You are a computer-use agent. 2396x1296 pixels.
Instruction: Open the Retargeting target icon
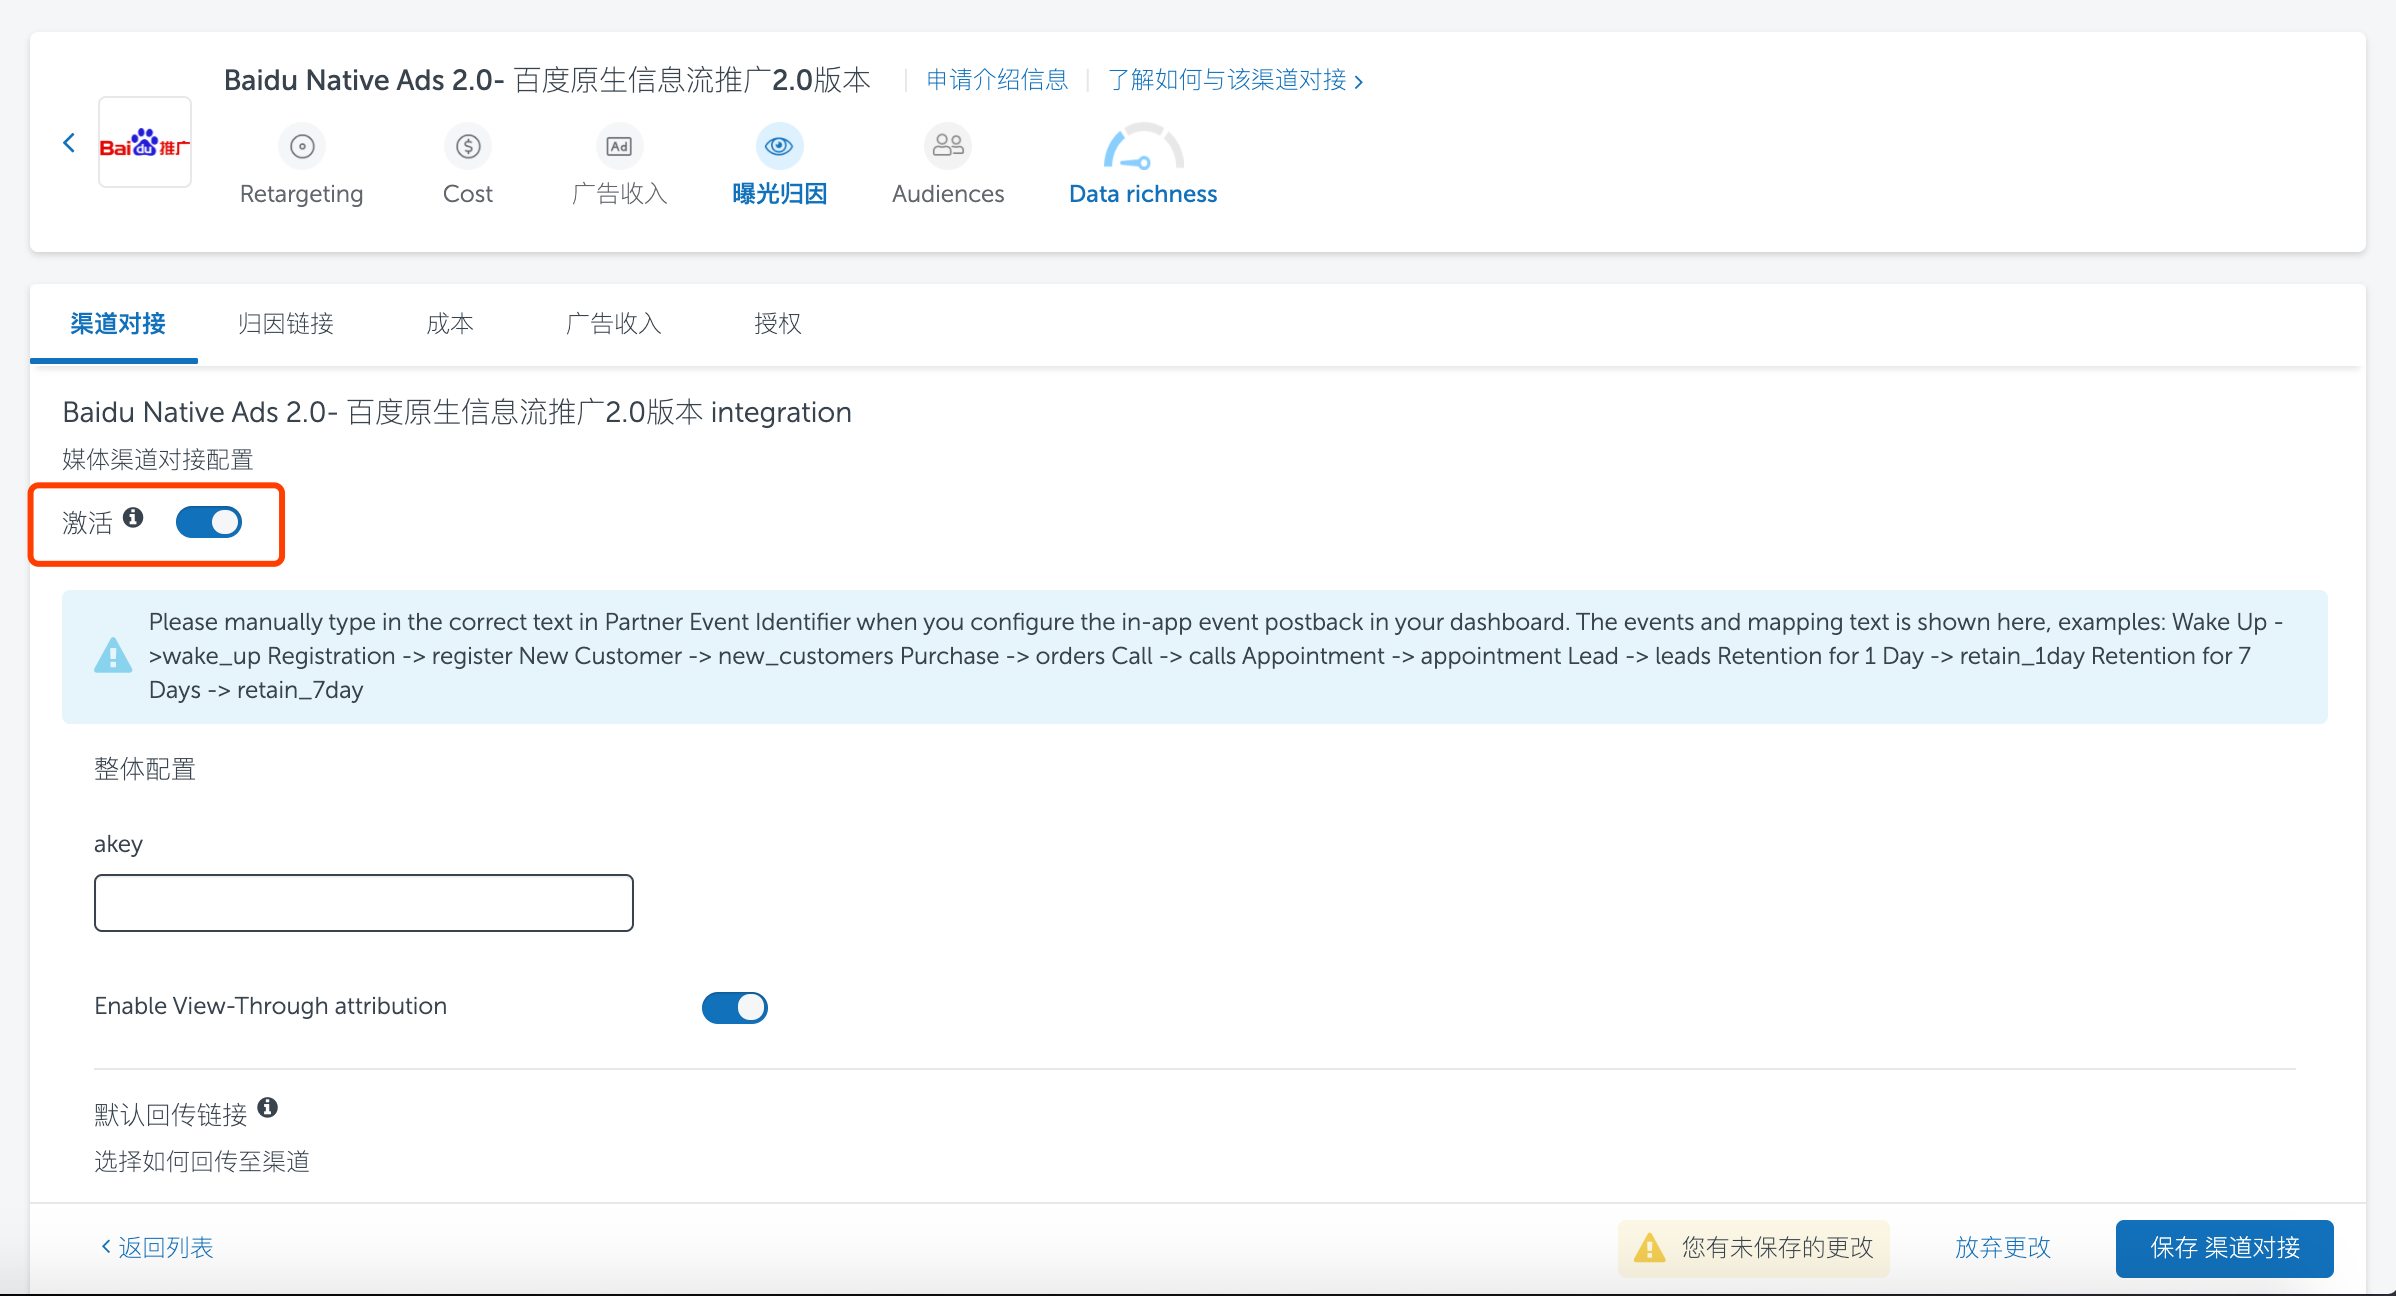(302, 147)
